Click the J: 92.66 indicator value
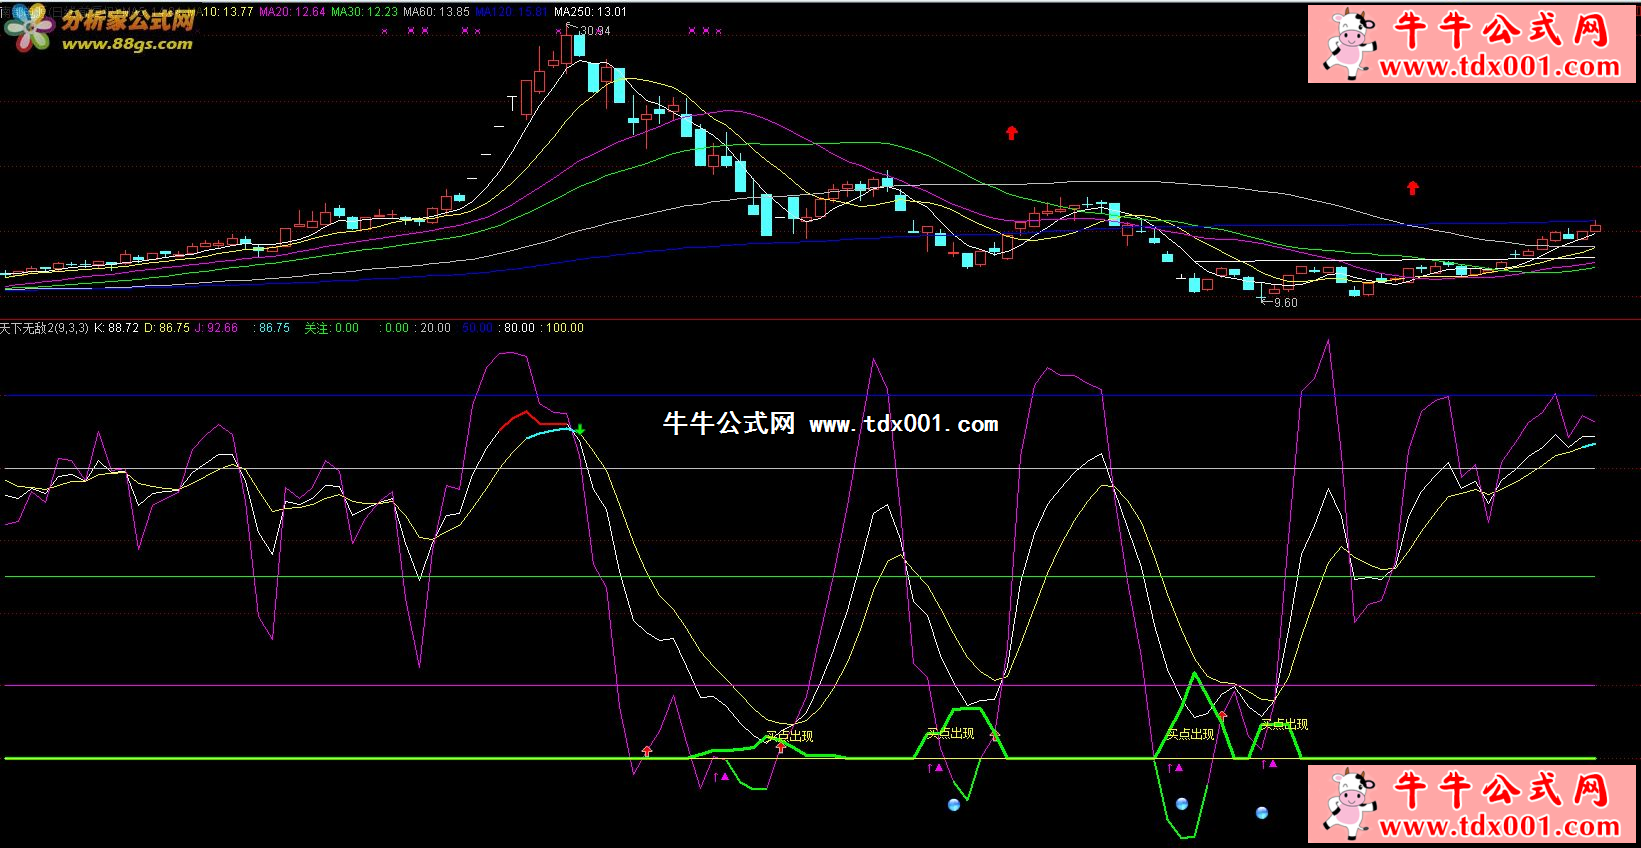Viewport: 1641px width, 848px height. click(x=216, y=328)
